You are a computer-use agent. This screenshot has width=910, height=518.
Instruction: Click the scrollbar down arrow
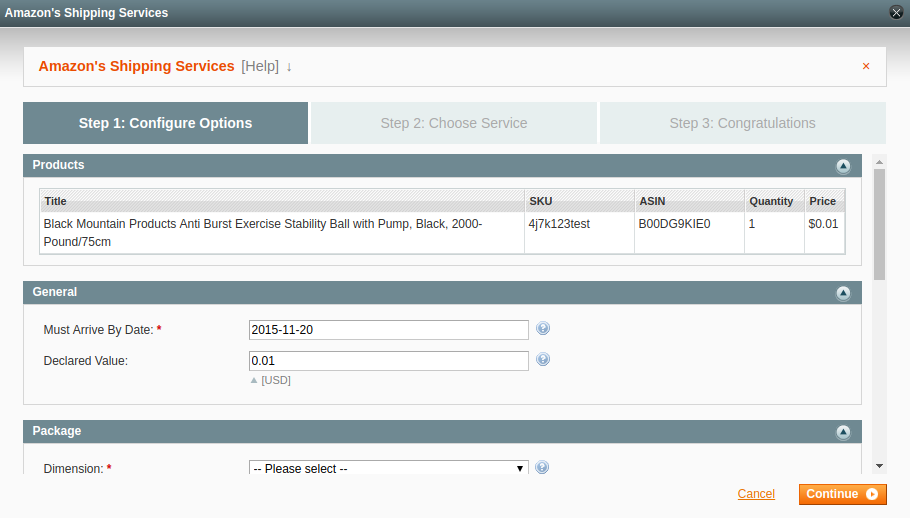pyautogui.click(x=880, y=466)
